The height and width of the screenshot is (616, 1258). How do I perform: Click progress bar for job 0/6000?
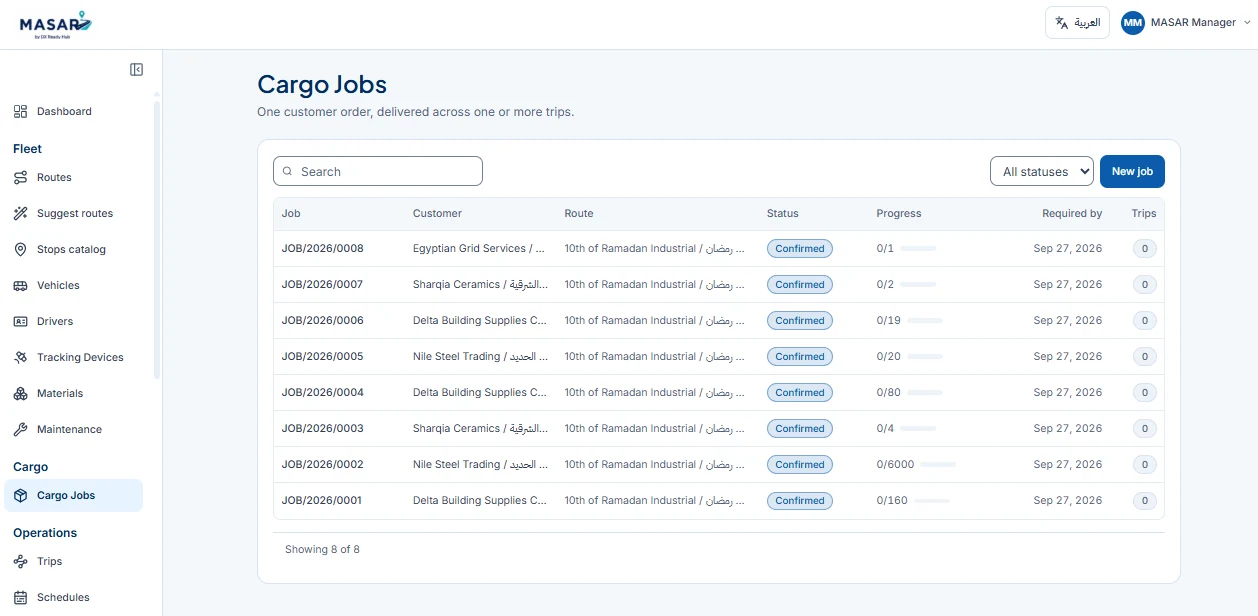(938, 465)
